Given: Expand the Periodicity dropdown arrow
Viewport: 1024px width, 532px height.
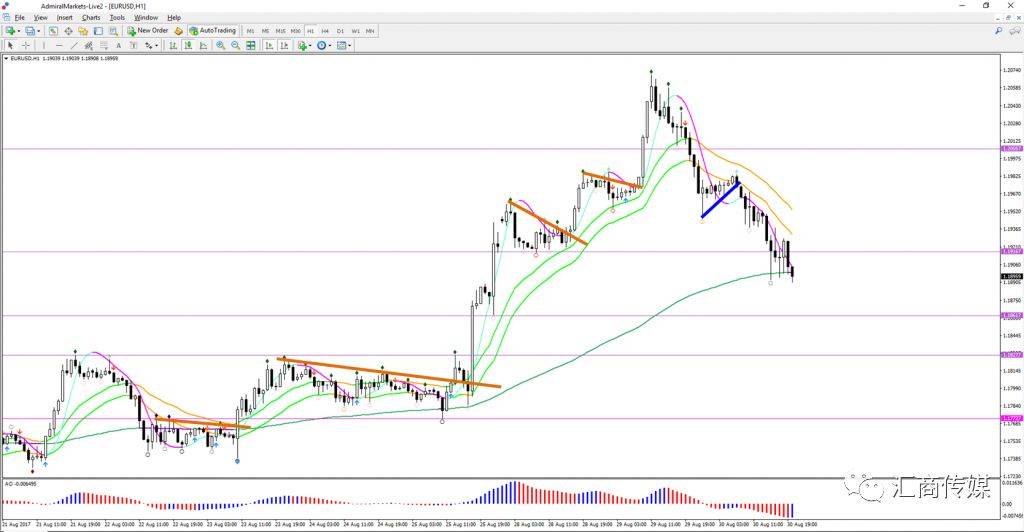Looking at the screenshot, I should pyautogui.click(x=330, y=46).
